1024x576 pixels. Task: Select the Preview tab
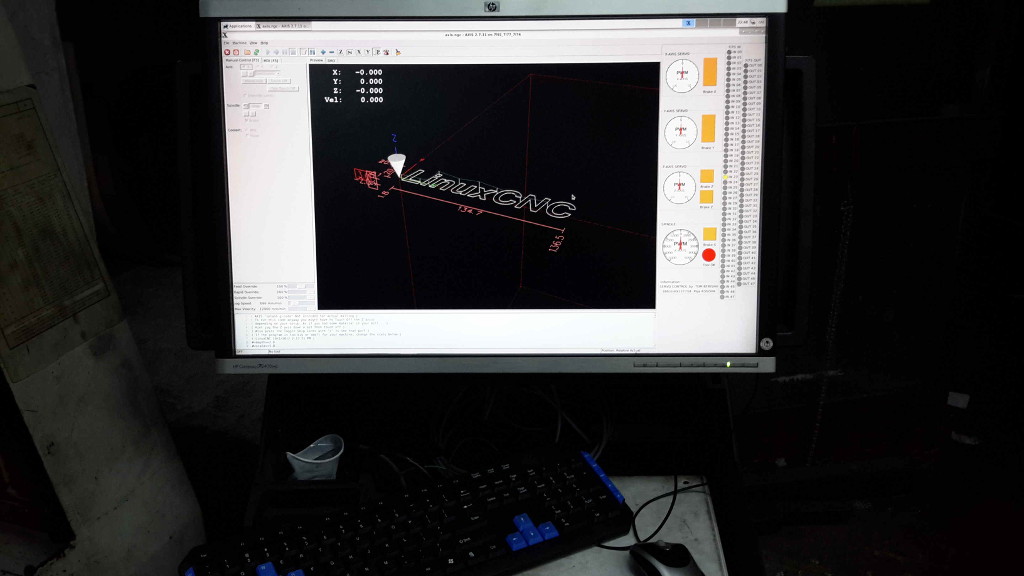(x=317, y=60)
